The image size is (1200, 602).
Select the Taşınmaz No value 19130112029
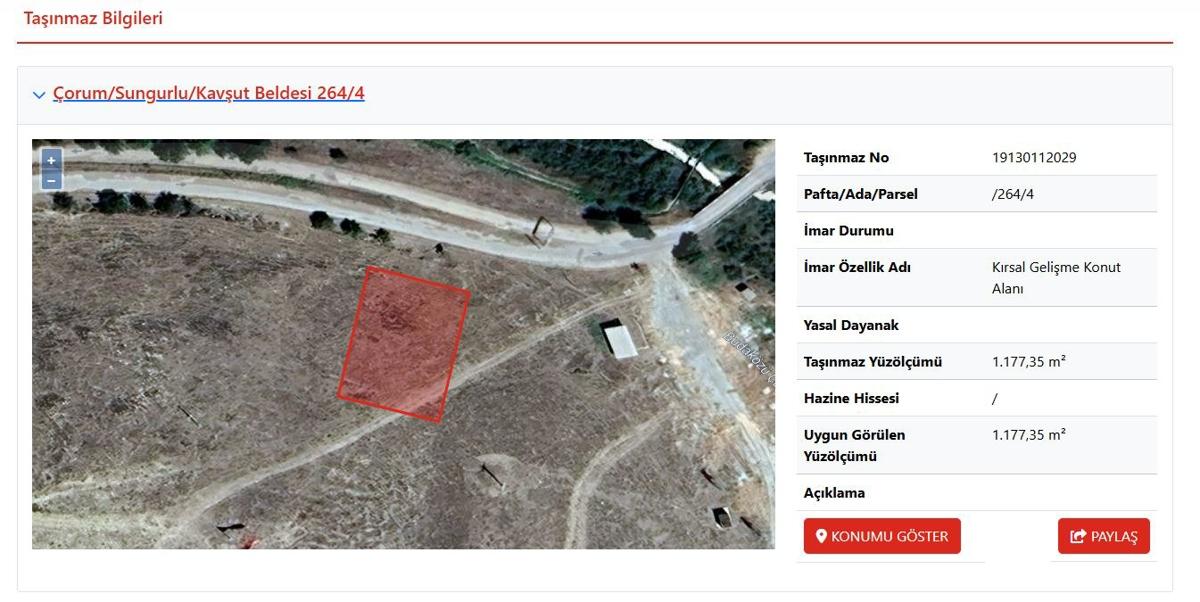point(1034,158)
